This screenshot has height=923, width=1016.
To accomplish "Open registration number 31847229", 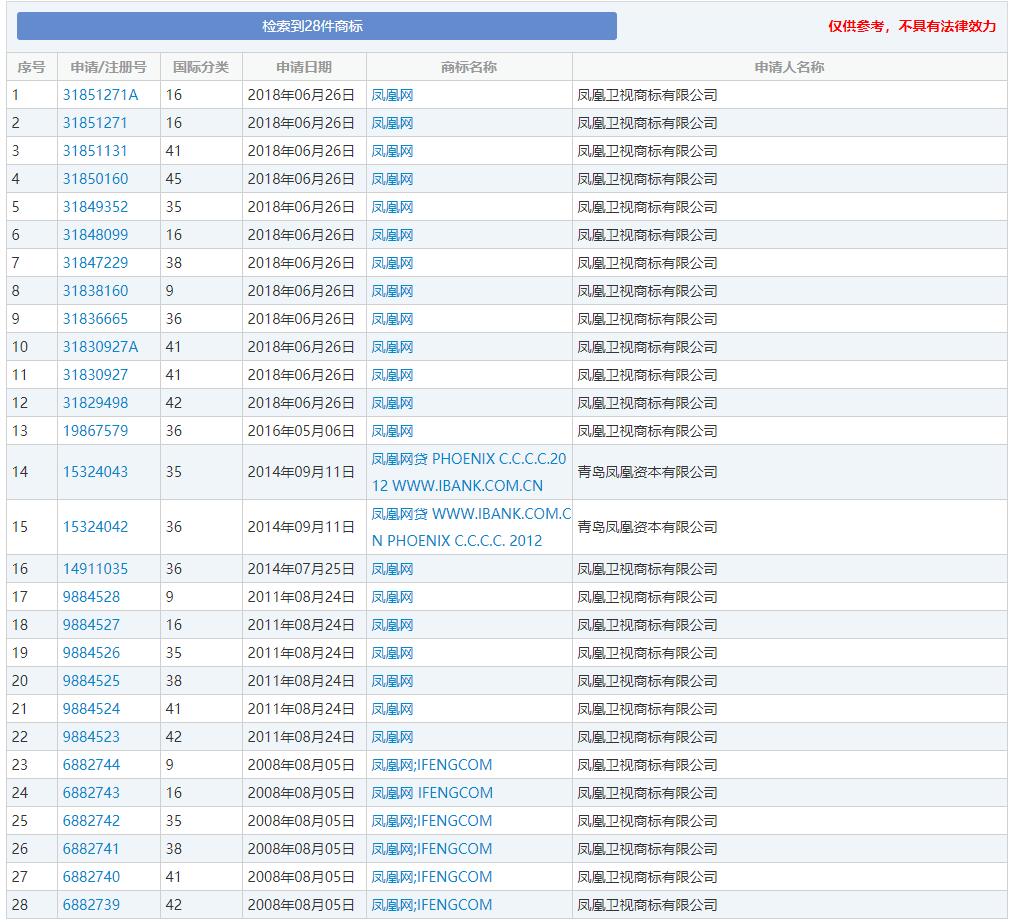I will point(95,263).
